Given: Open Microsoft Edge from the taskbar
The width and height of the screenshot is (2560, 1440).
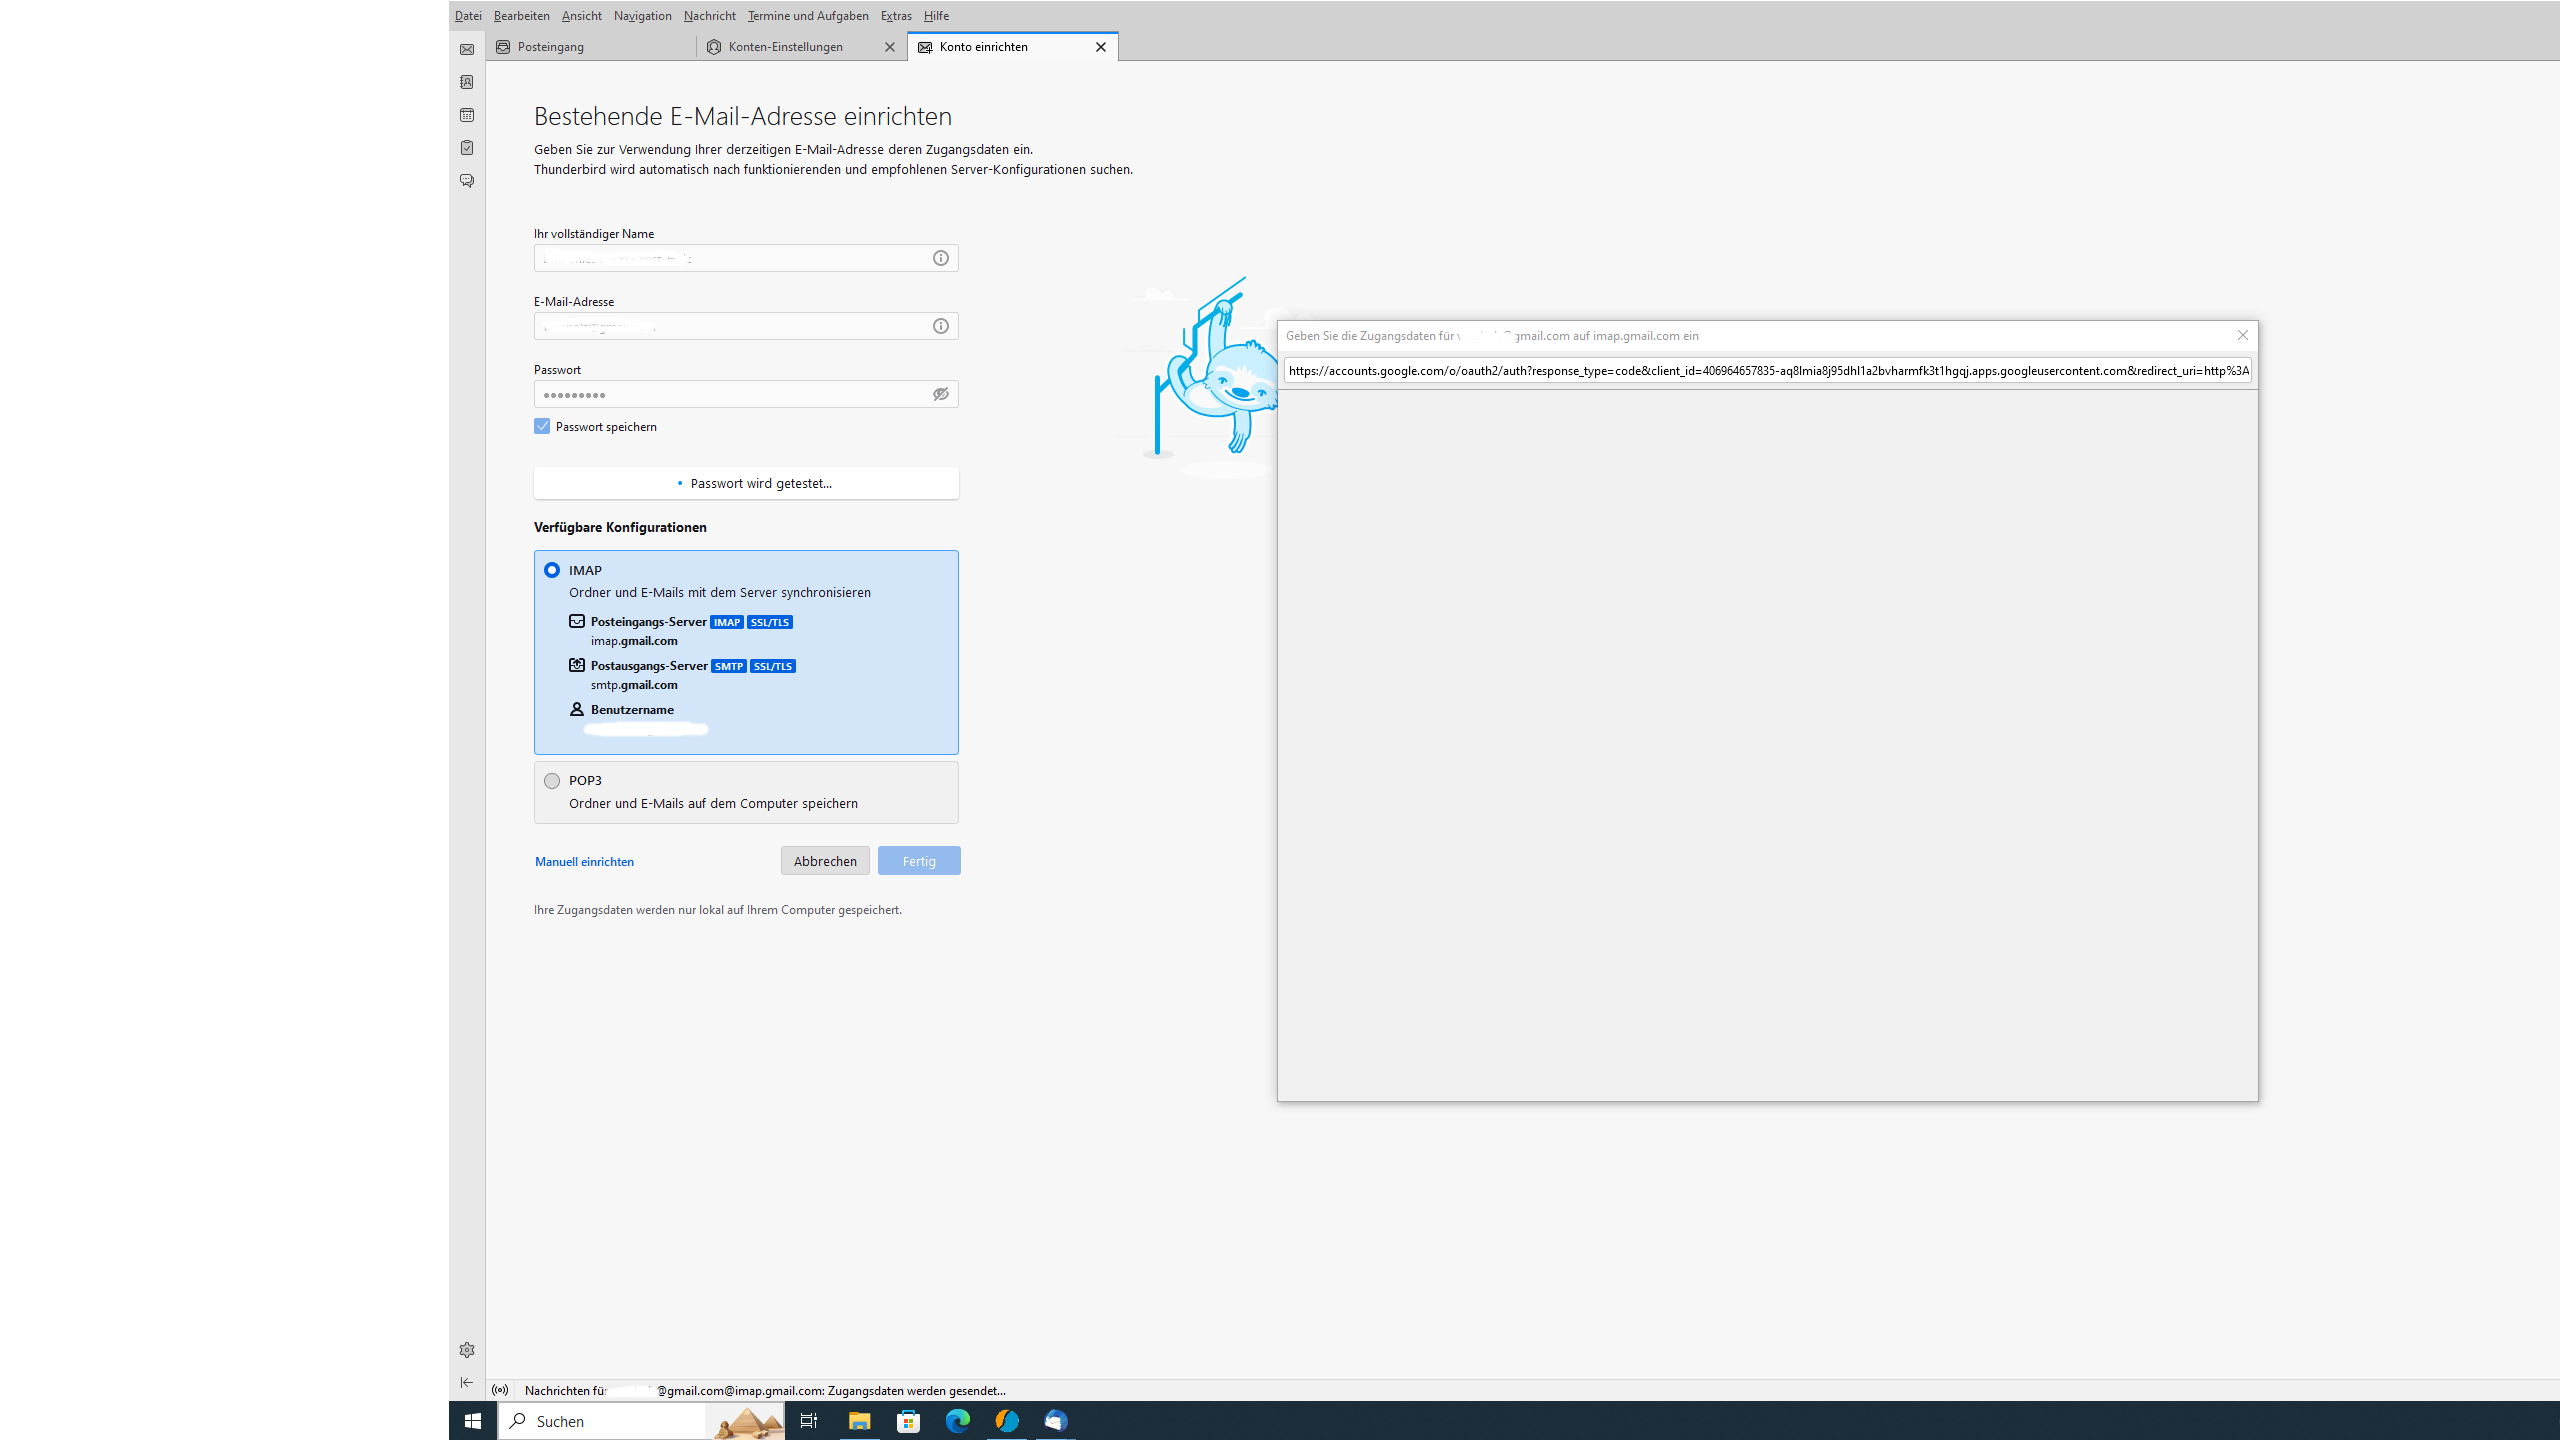Looking at the screenshot, I should pos(957,1421).
